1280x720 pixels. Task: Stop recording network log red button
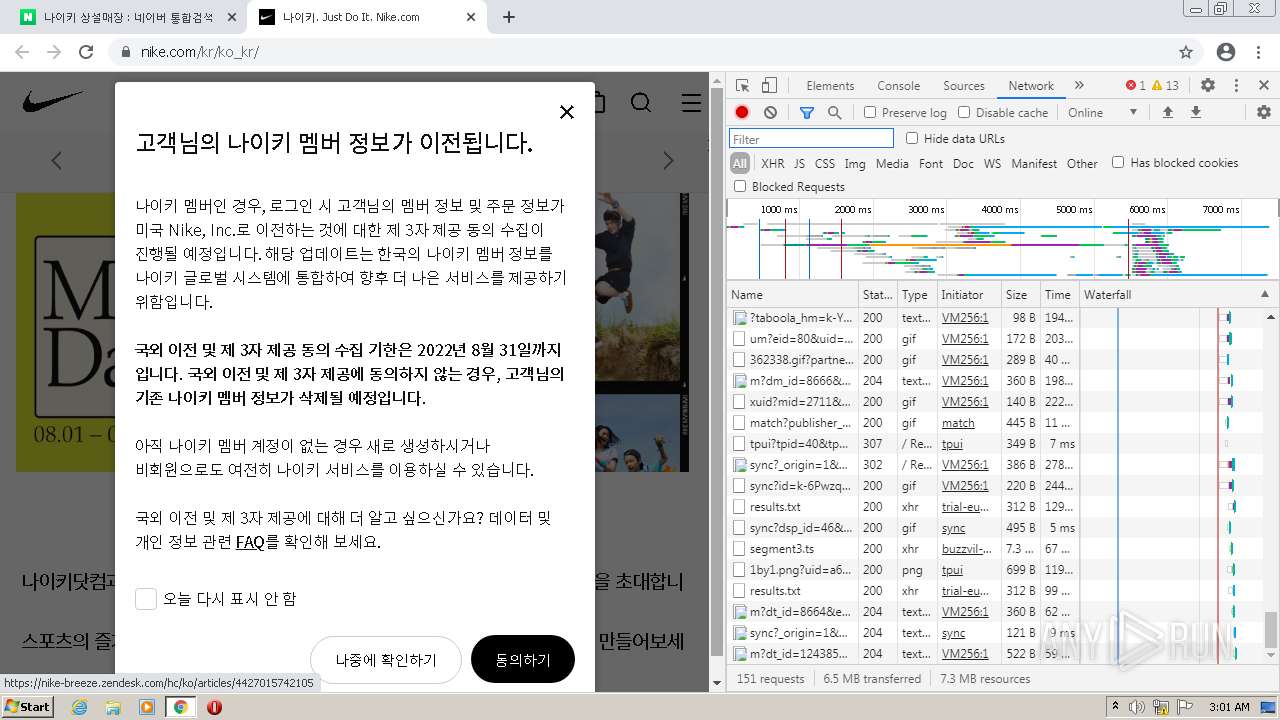click(x=742, y=112)
